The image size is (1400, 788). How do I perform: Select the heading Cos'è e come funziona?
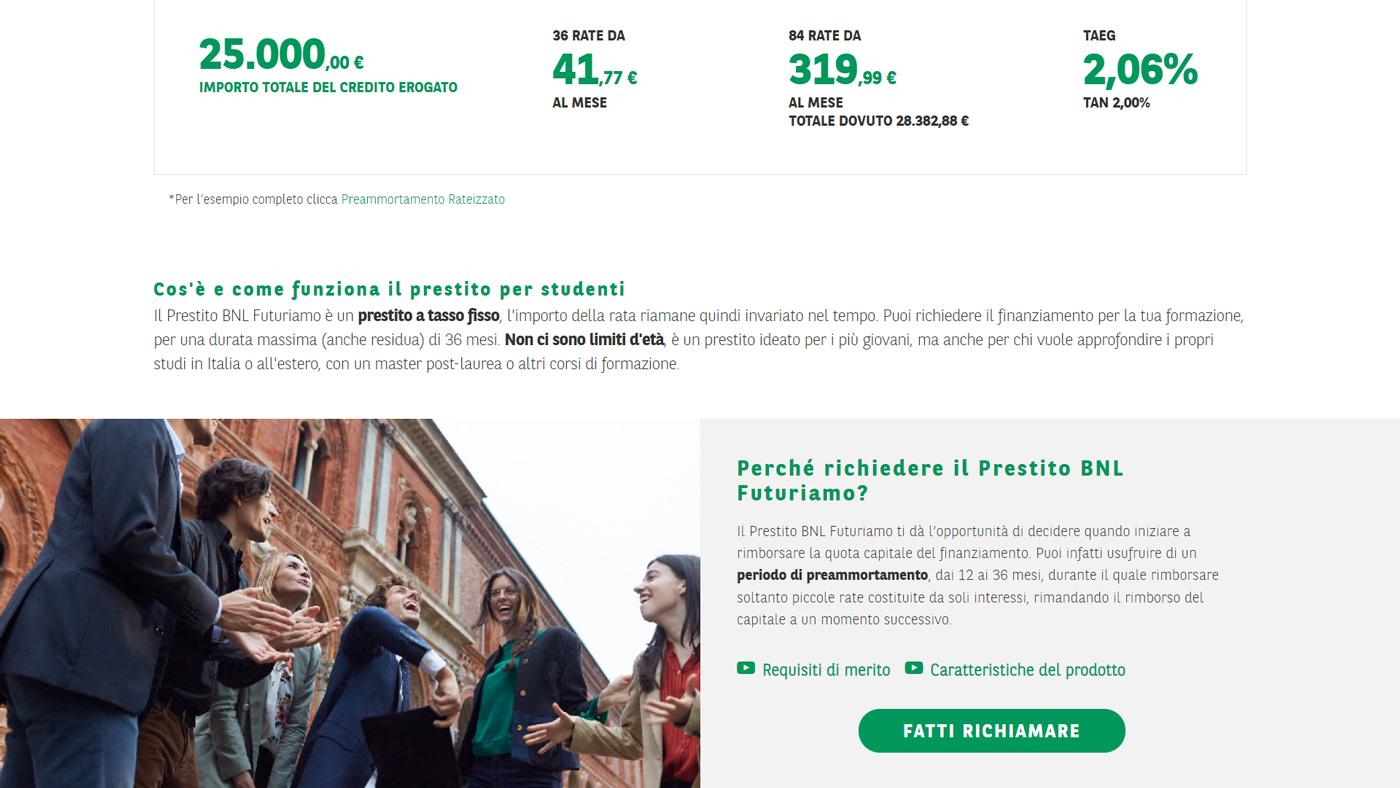pyautogui.click(x=389, y=290)
